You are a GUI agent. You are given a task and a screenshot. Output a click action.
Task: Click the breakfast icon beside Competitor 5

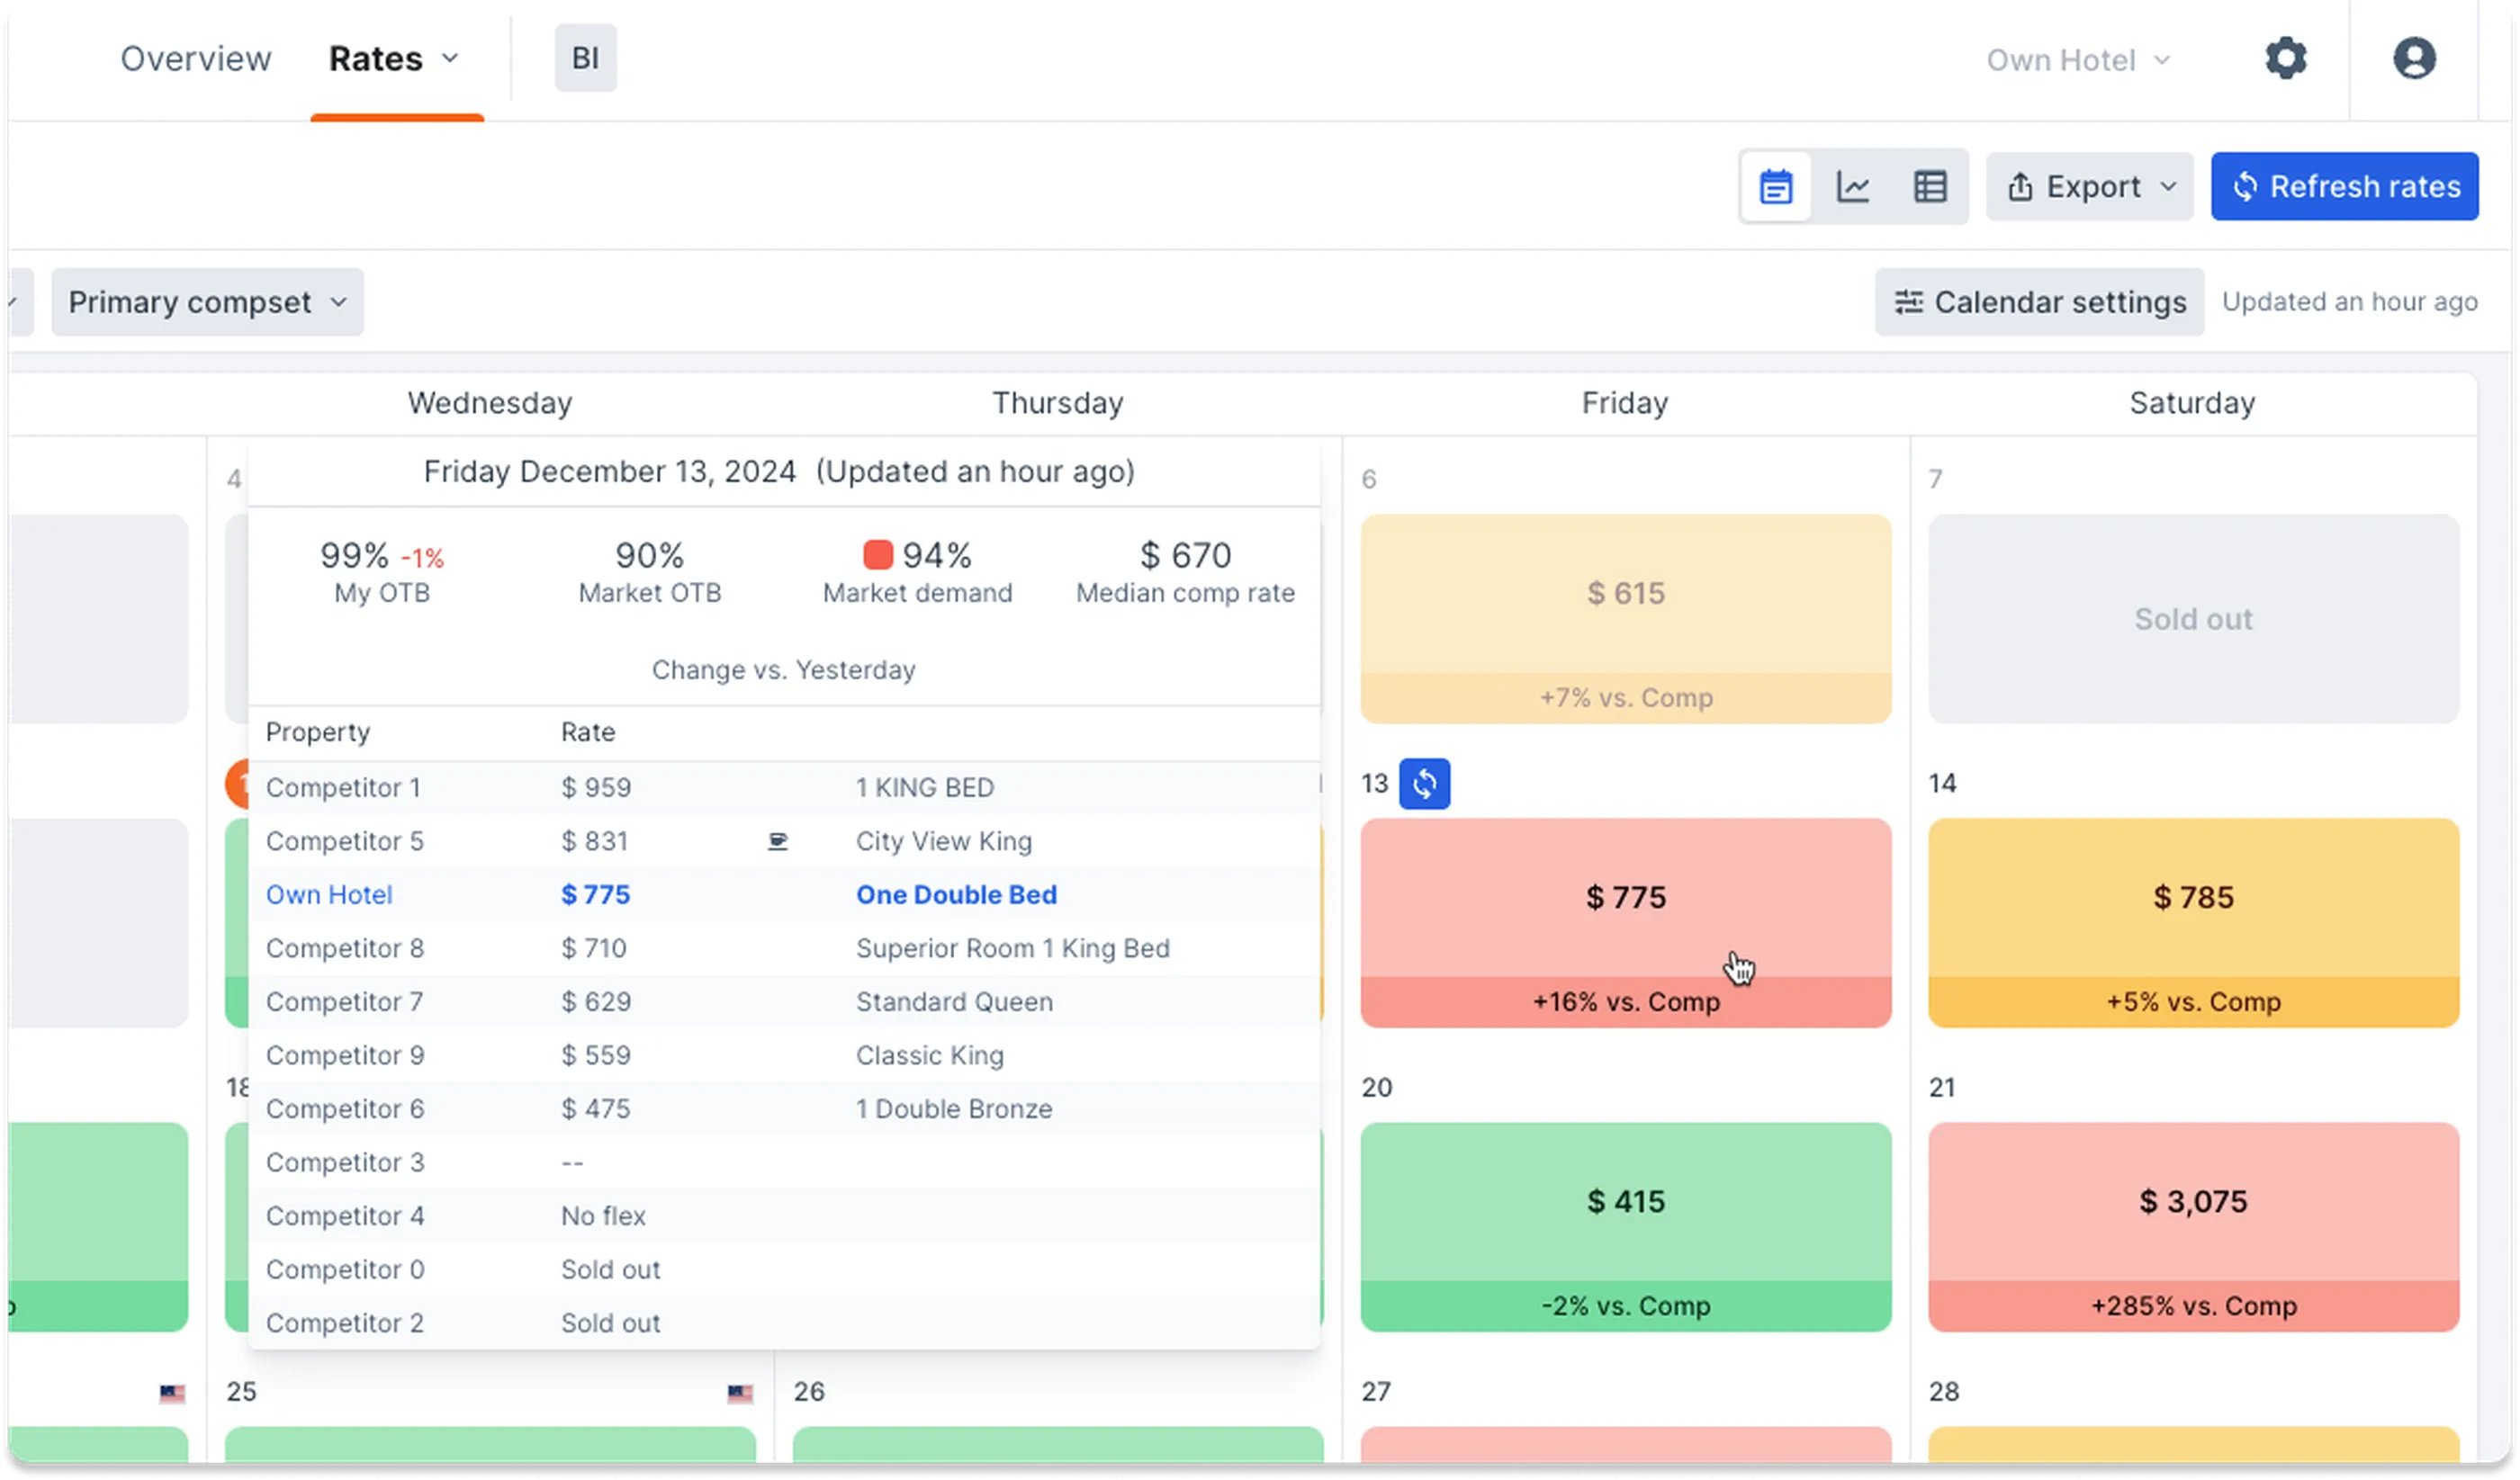[777, 842]
